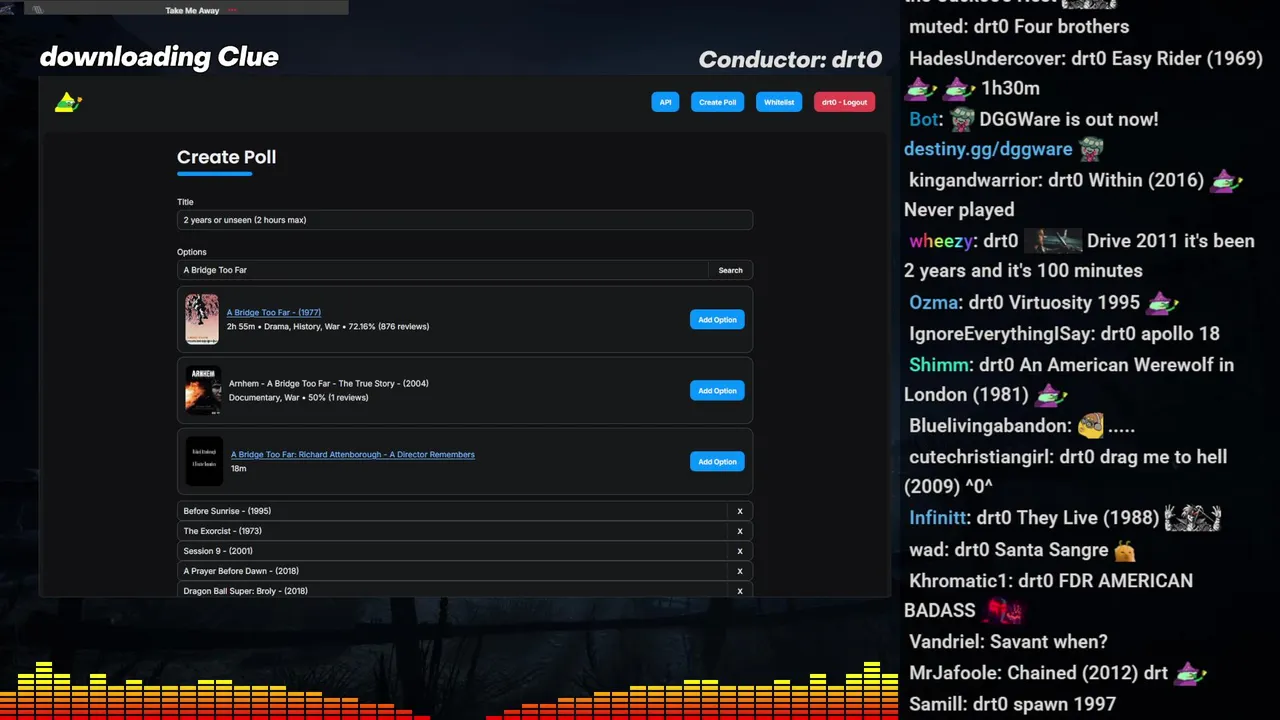Click the yellow logo icon at the page's top left
The image size is (1280, 720).
[x=68, y=102]
